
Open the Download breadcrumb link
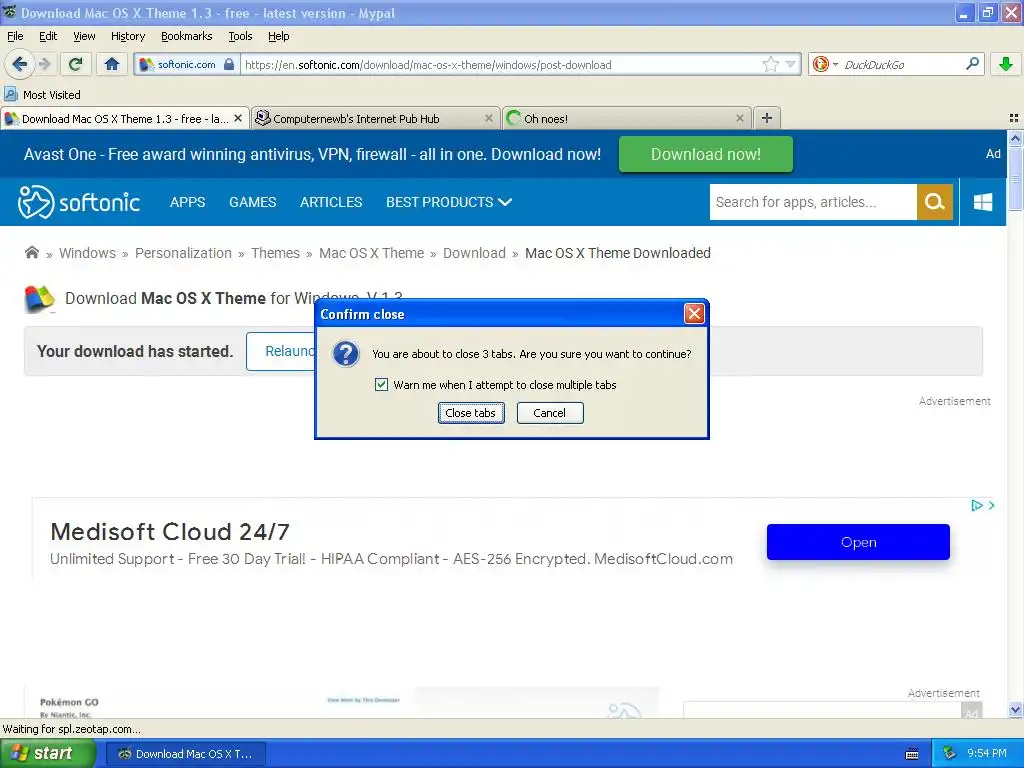coord(474,253)
